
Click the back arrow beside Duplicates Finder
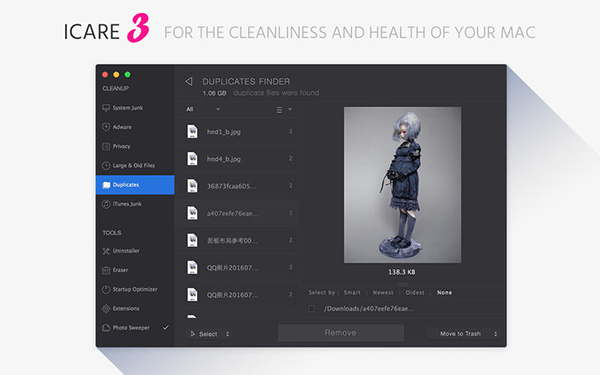click(x=189, y=81)
